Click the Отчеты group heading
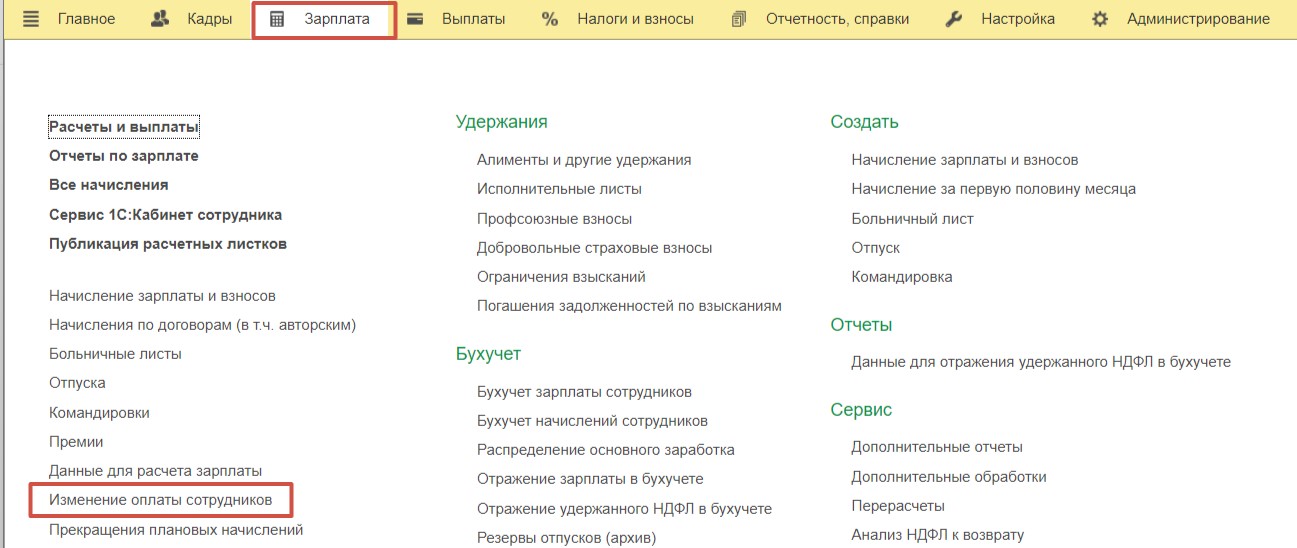Viewport: 1297px width, 548px height. coord(861,325)
